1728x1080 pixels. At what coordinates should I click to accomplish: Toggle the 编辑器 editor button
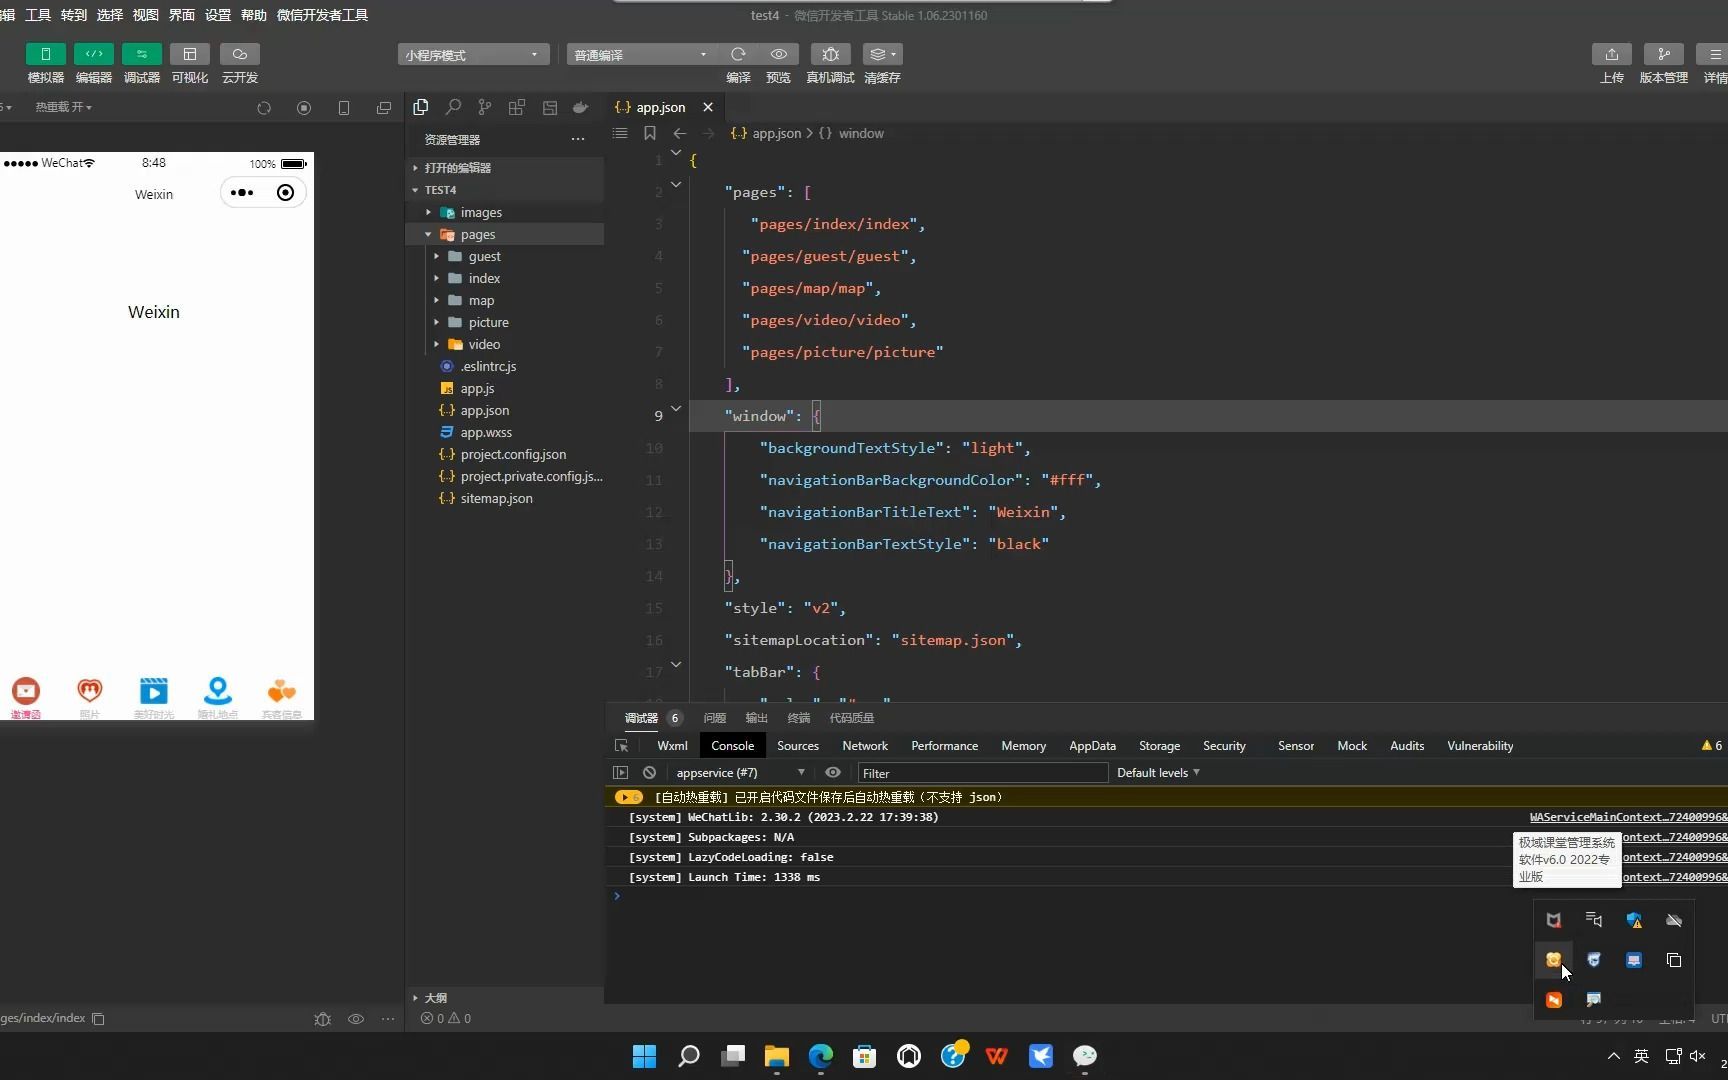(93, 54)
